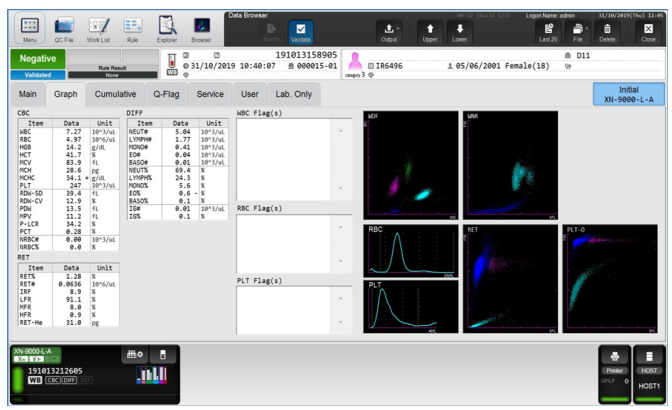Screen dimensions: 672x410
Task: Click the reagent level bars icon
Action: (152, 375)
